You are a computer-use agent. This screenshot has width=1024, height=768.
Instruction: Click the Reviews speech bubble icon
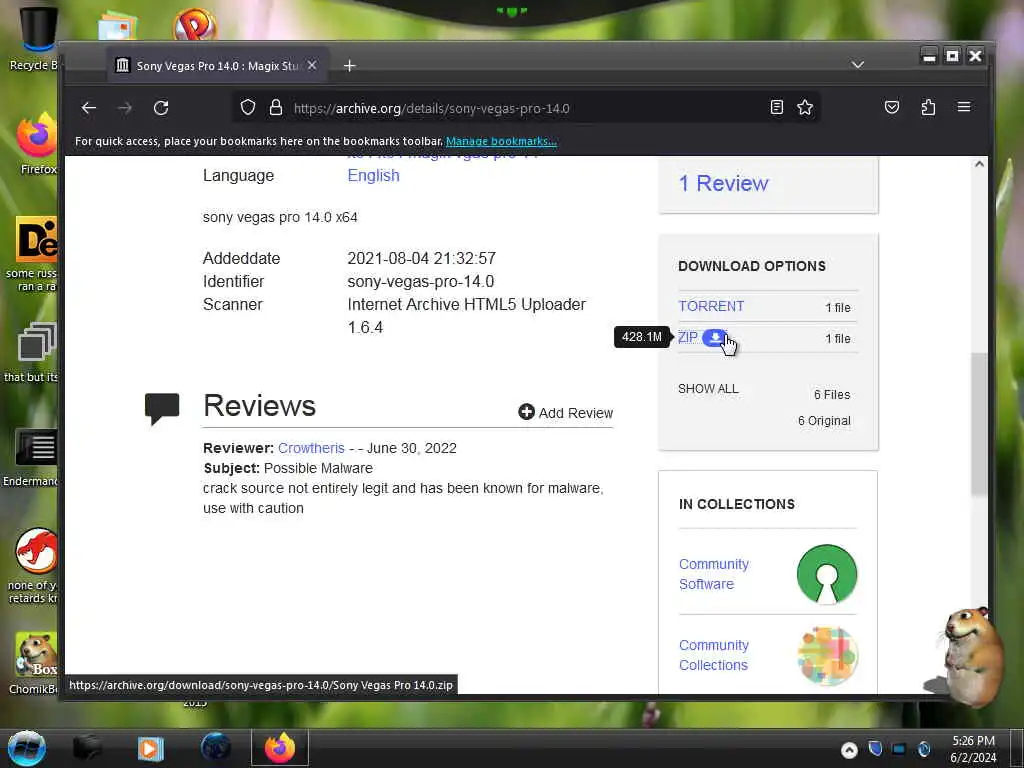[x=162, y=409]
